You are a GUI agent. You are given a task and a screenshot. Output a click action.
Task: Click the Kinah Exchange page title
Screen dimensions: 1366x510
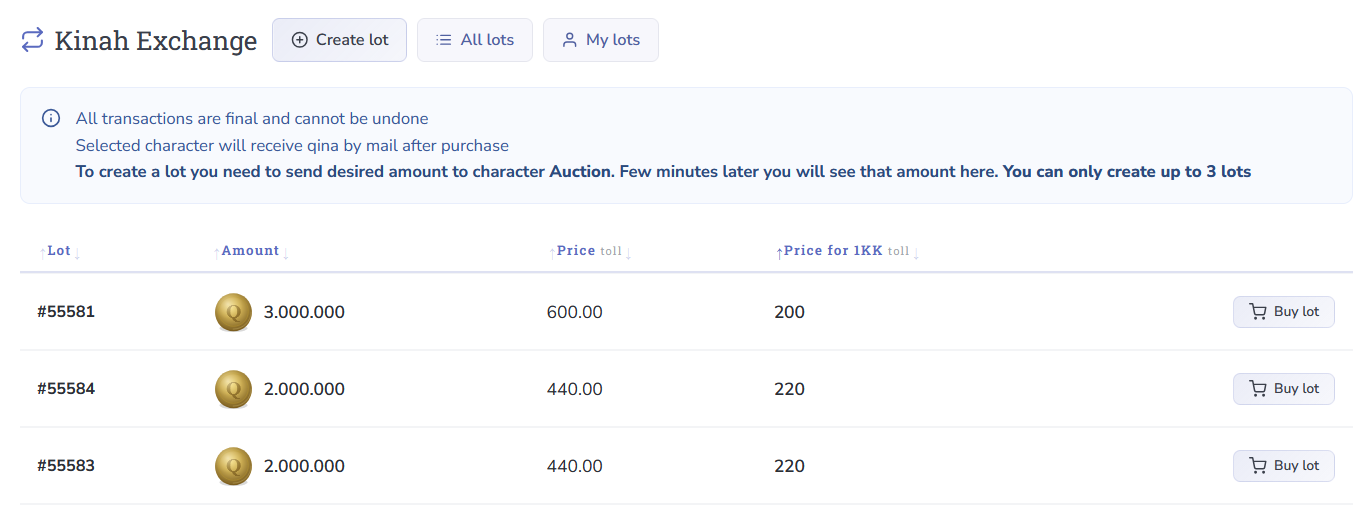[x=156, y=41]
